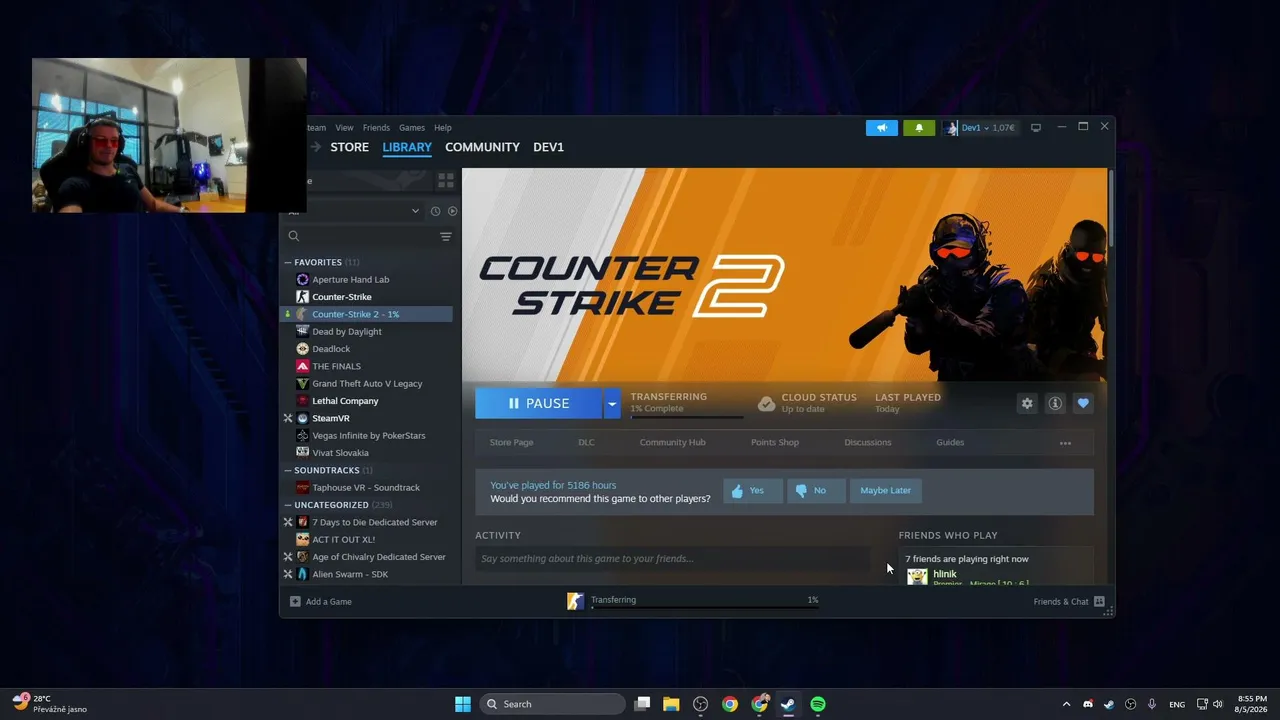Screen dimensions: 1280x720
Task: Select the Grand Theft Auto V Legacy icon
Action: tap(303, 384)
